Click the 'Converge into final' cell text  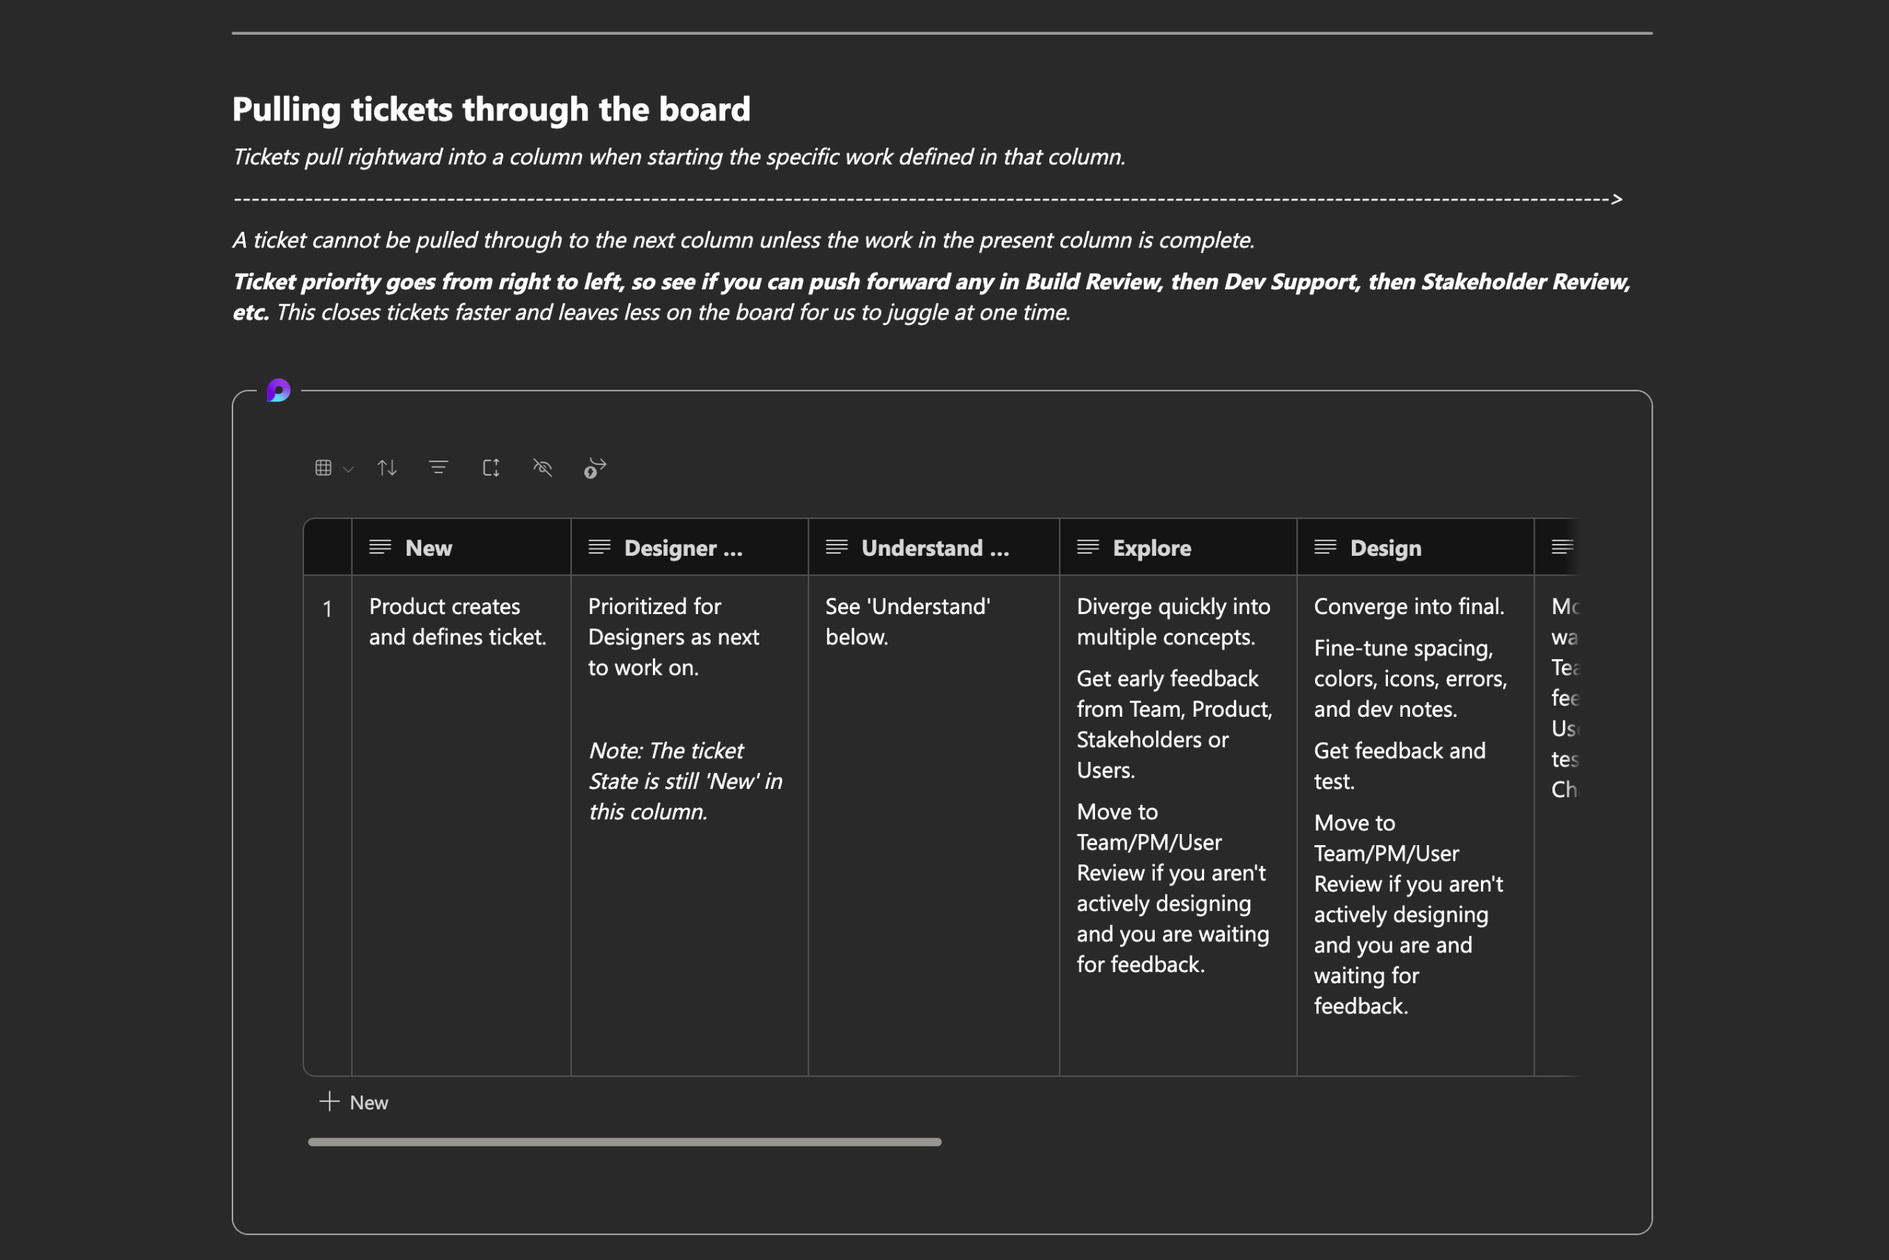pos(1408,607)
